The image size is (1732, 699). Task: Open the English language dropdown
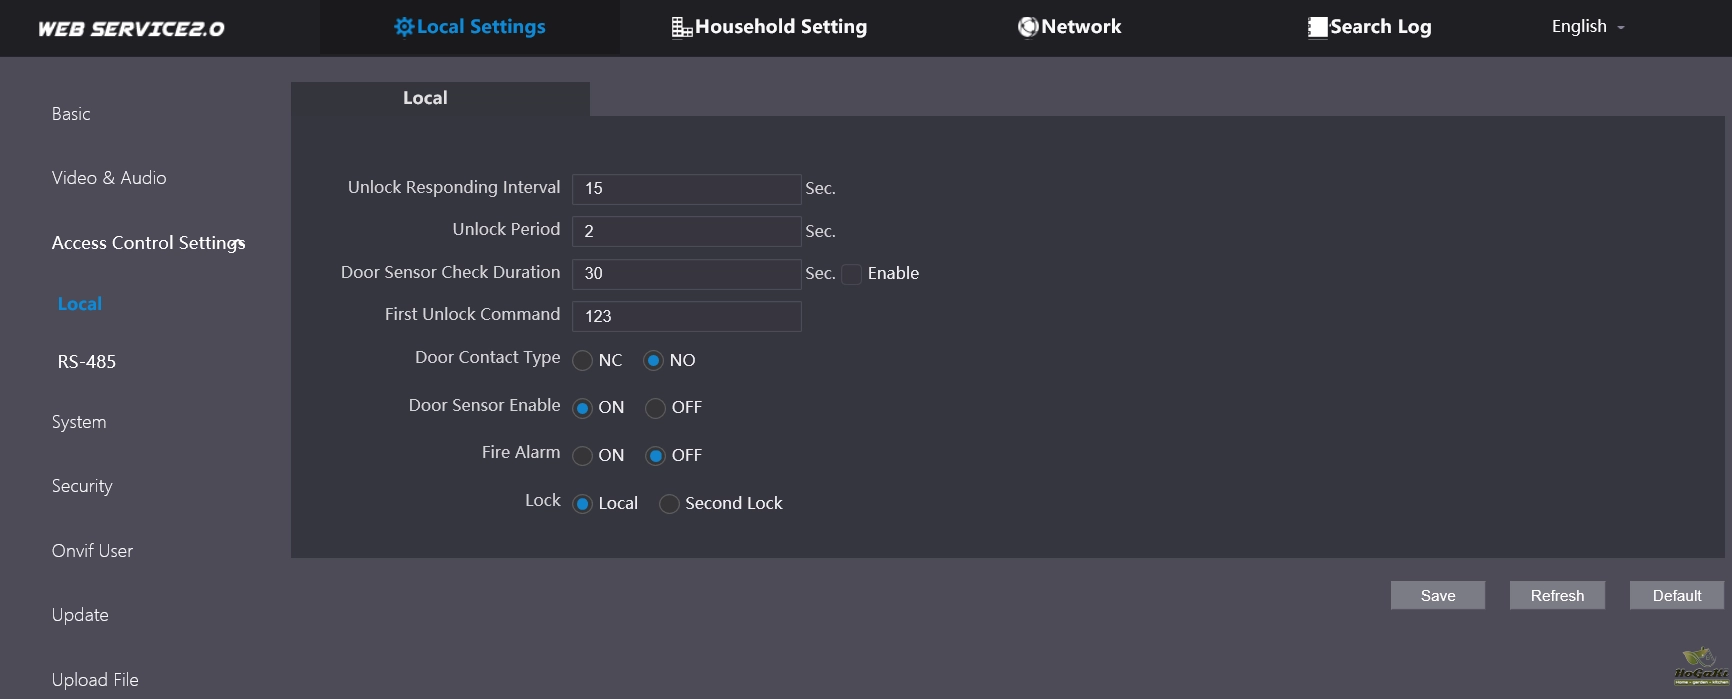[1587, 27]
